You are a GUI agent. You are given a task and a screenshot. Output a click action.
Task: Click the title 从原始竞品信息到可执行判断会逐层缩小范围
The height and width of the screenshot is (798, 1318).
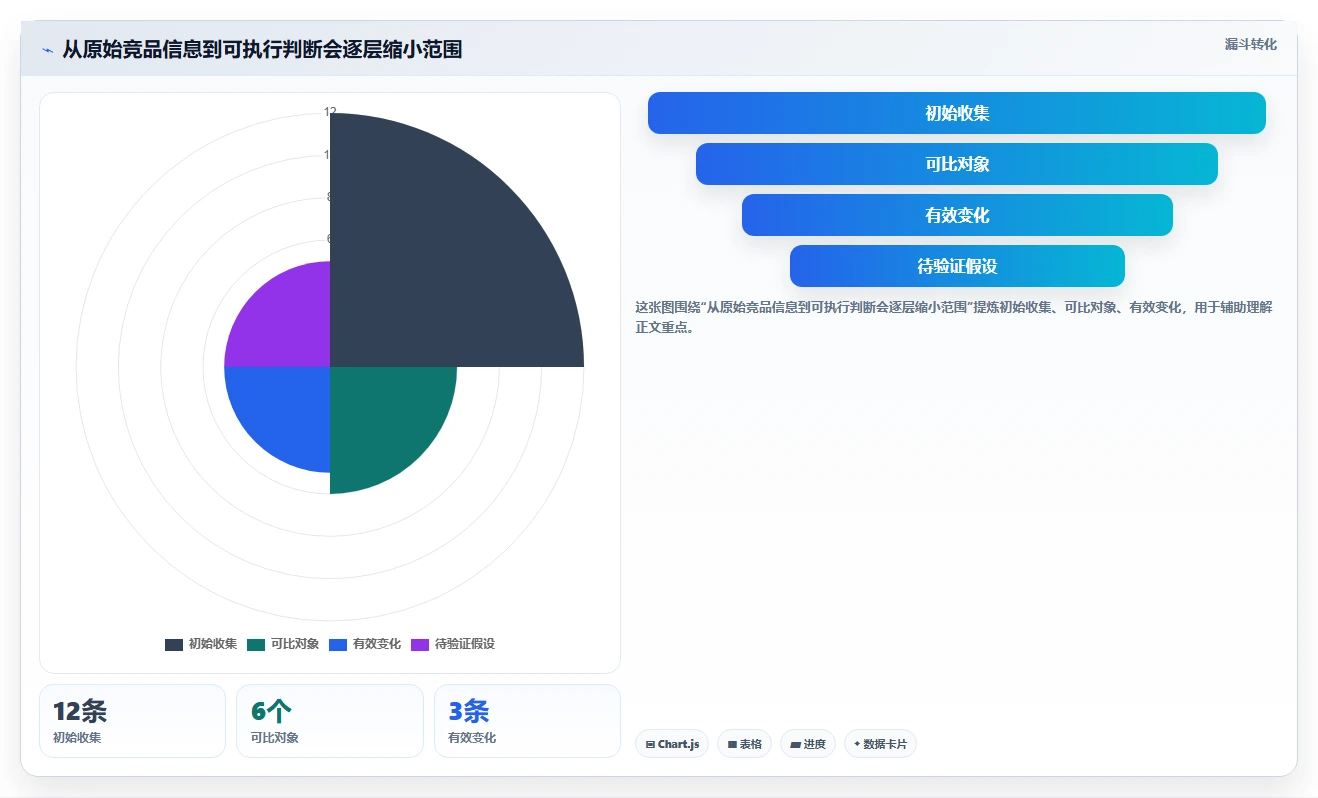262,50
